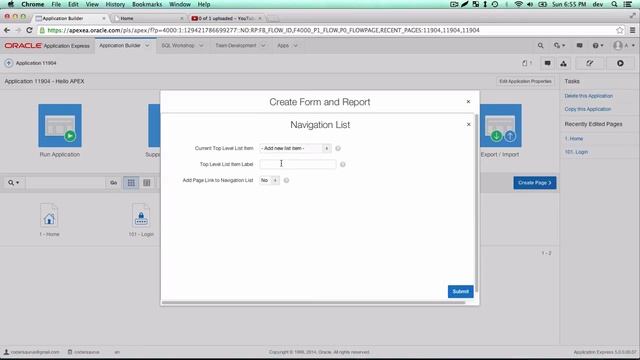Open the Team Development tab
Viewport: 640px width, 360px height.
tap(236, 46)
